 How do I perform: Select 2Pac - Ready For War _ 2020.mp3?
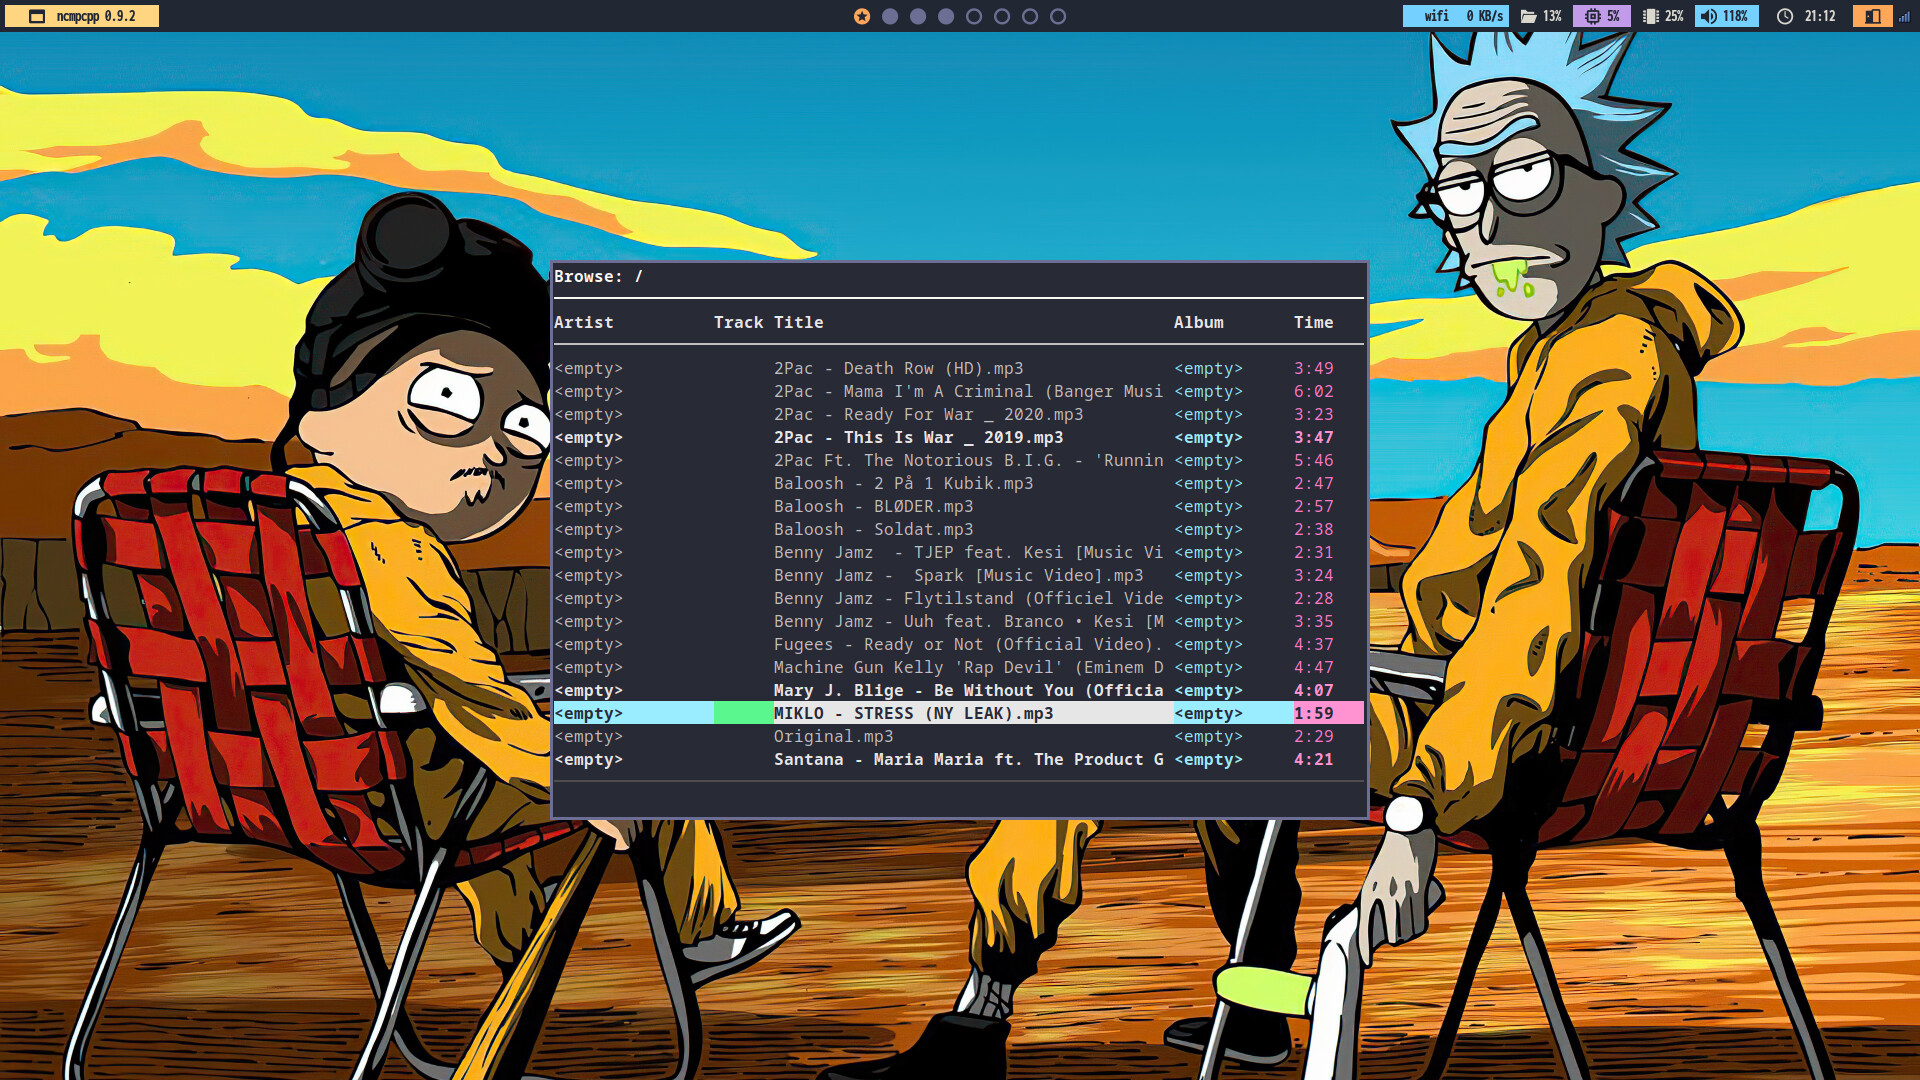pyautogui.click(x=959, y=414)
